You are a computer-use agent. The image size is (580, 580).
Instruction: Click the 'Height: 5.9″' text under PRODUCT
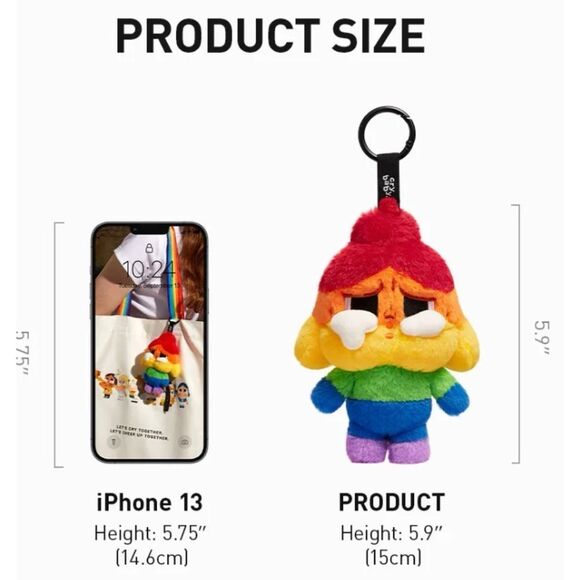click(x=391, y=533)
